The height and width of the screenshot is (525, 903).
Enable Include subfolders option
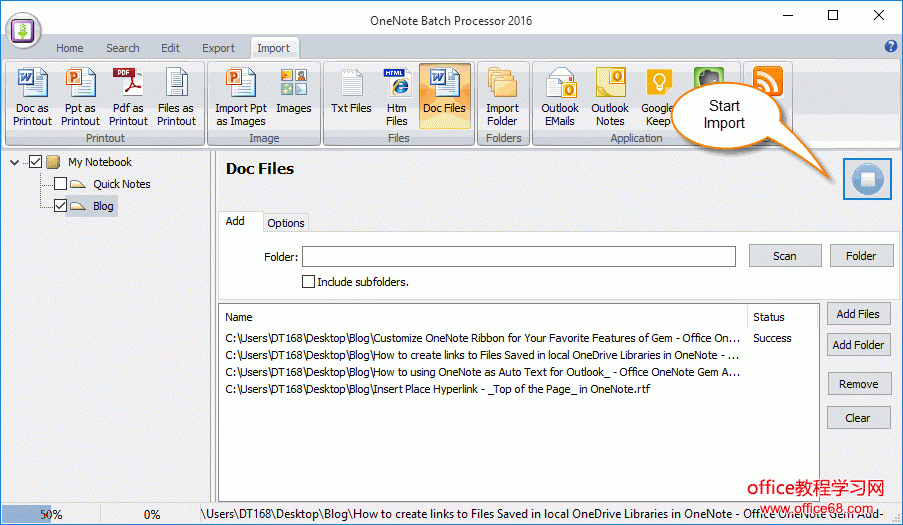tap(308, 282)
